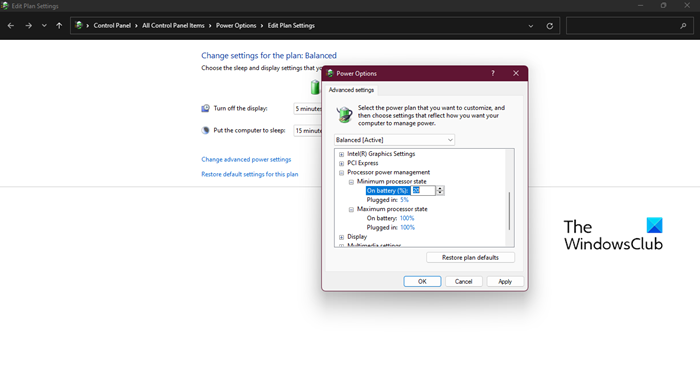Go up one level with the up arrow
The width and height of the screenshot is (700, 369).
59,26
